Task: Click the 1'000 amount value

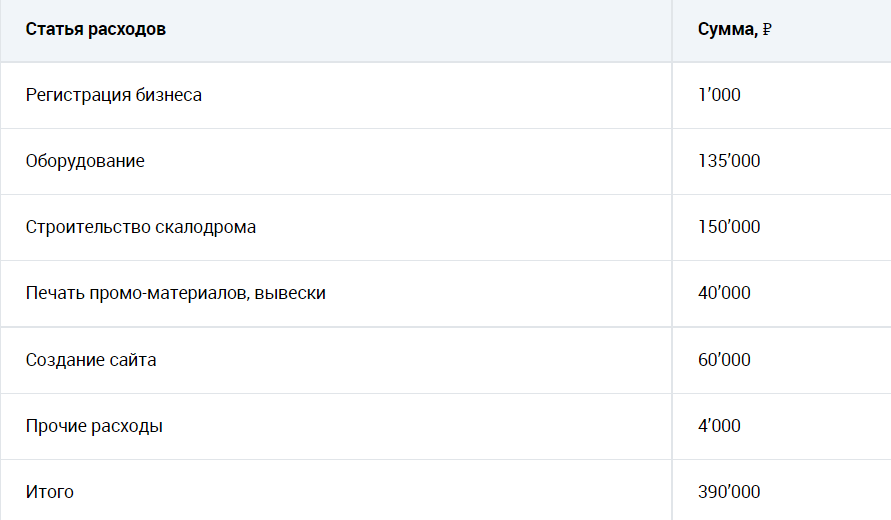Action: coord(719,94)
